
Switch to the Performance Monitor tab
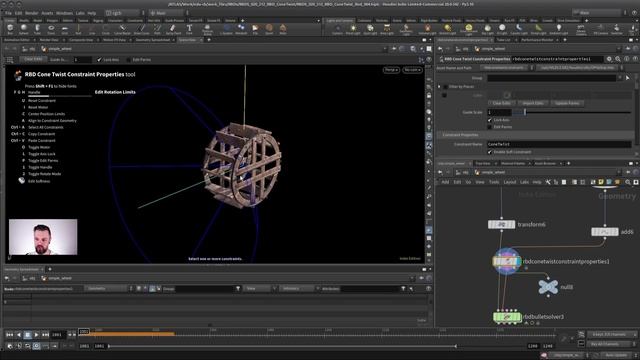point(537,40)
